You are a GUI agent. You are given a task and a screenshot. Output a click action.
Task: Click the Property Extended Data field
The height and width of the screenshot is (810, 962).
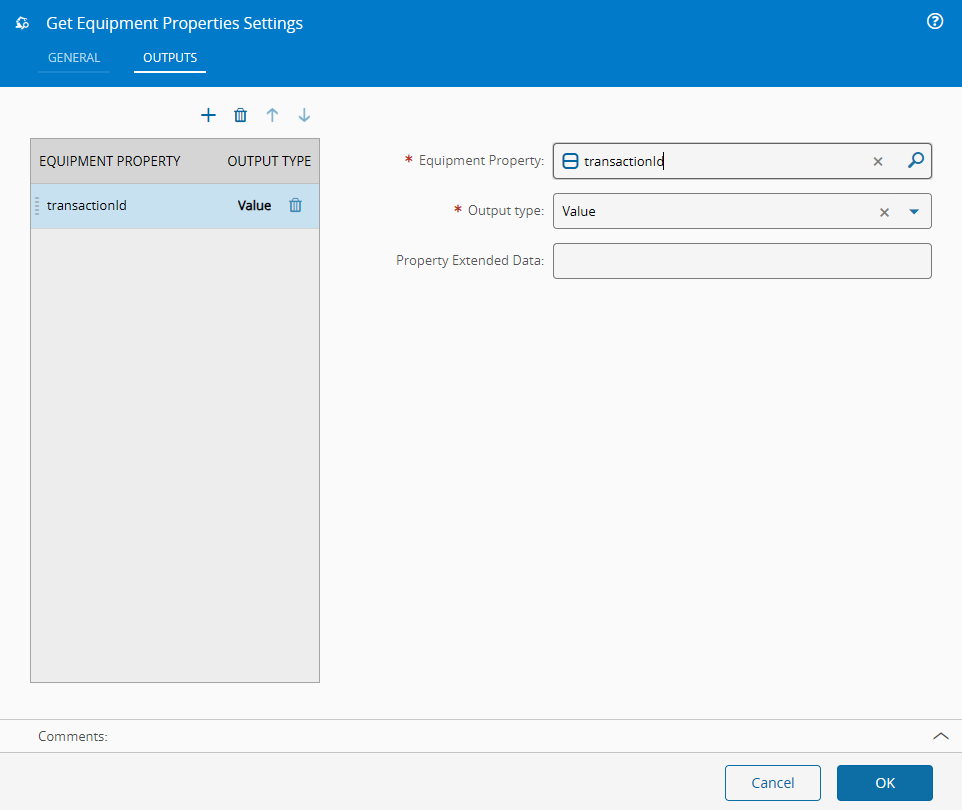(x=742, y=261)
